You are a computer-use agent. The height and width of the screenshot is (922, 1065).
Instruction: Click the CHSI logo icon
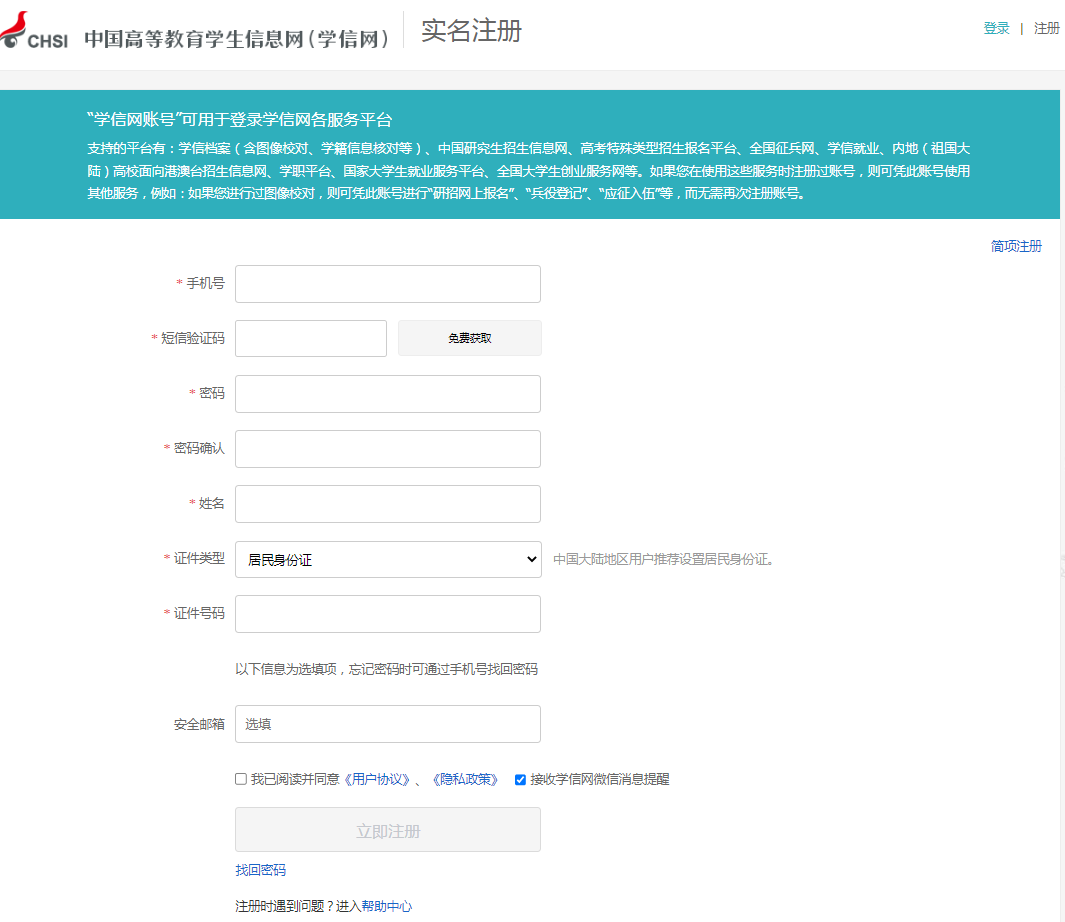[x=33, y=31]
